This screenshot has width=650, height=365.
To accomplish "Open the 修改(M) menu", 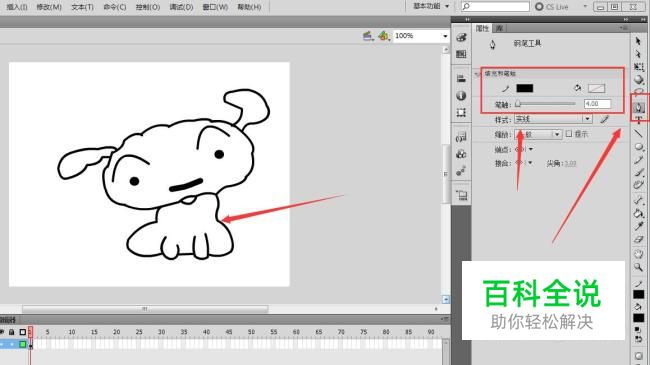I will coord(49,7).
